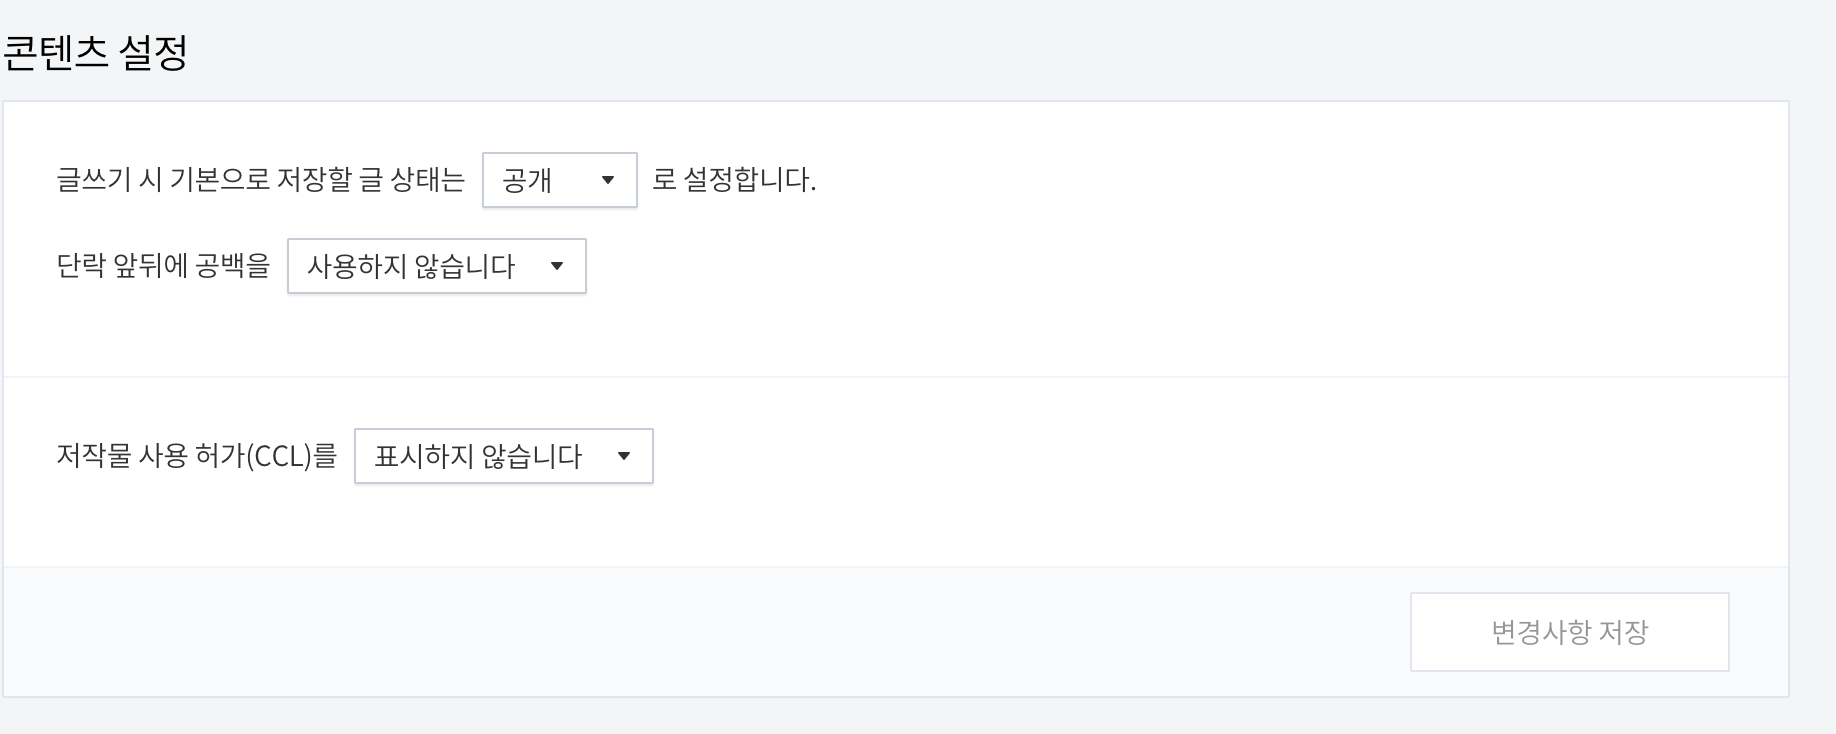Choose the Creative Commons license selector
Screen dimensions: 1836x734
pyautogui.click(x=502, y=456)
